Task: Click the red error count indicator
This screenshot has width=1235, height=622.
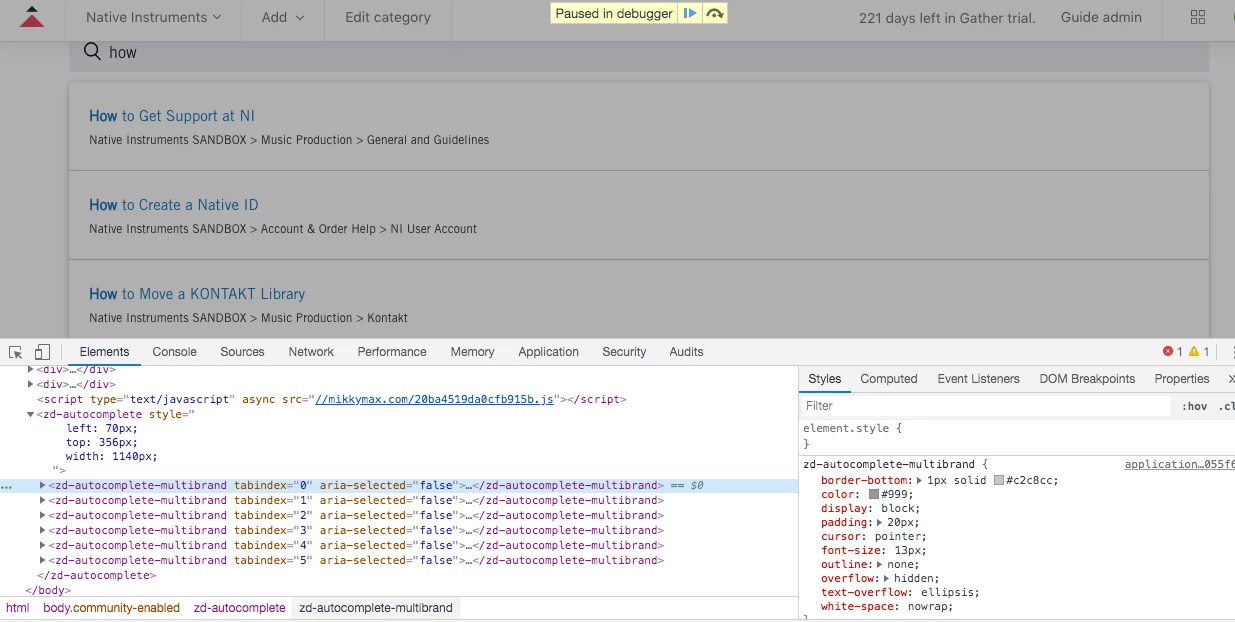Action: 1173,352
